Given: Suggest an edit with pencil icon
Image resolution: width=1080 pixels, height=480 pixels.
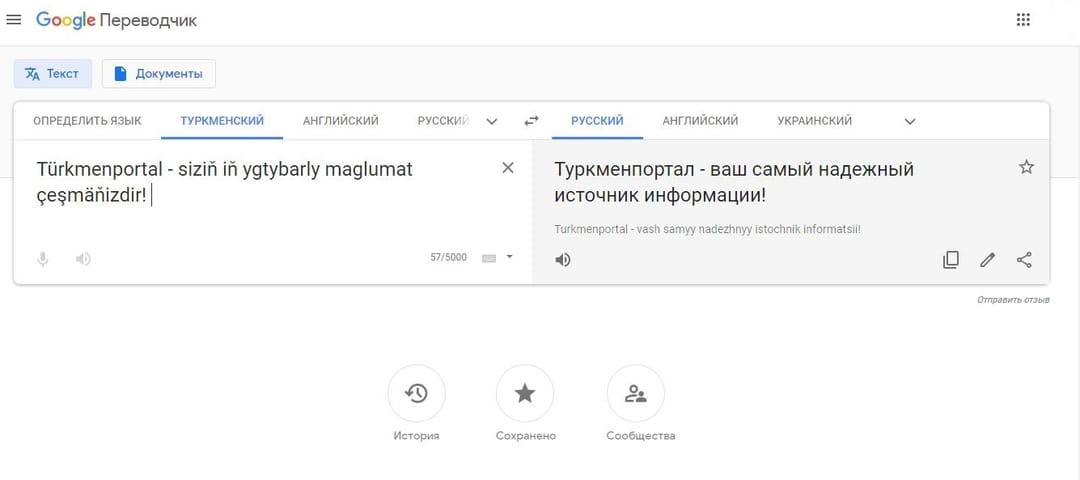Looking at the screenshot, I should pyautogui.click(x=988, y=260).
